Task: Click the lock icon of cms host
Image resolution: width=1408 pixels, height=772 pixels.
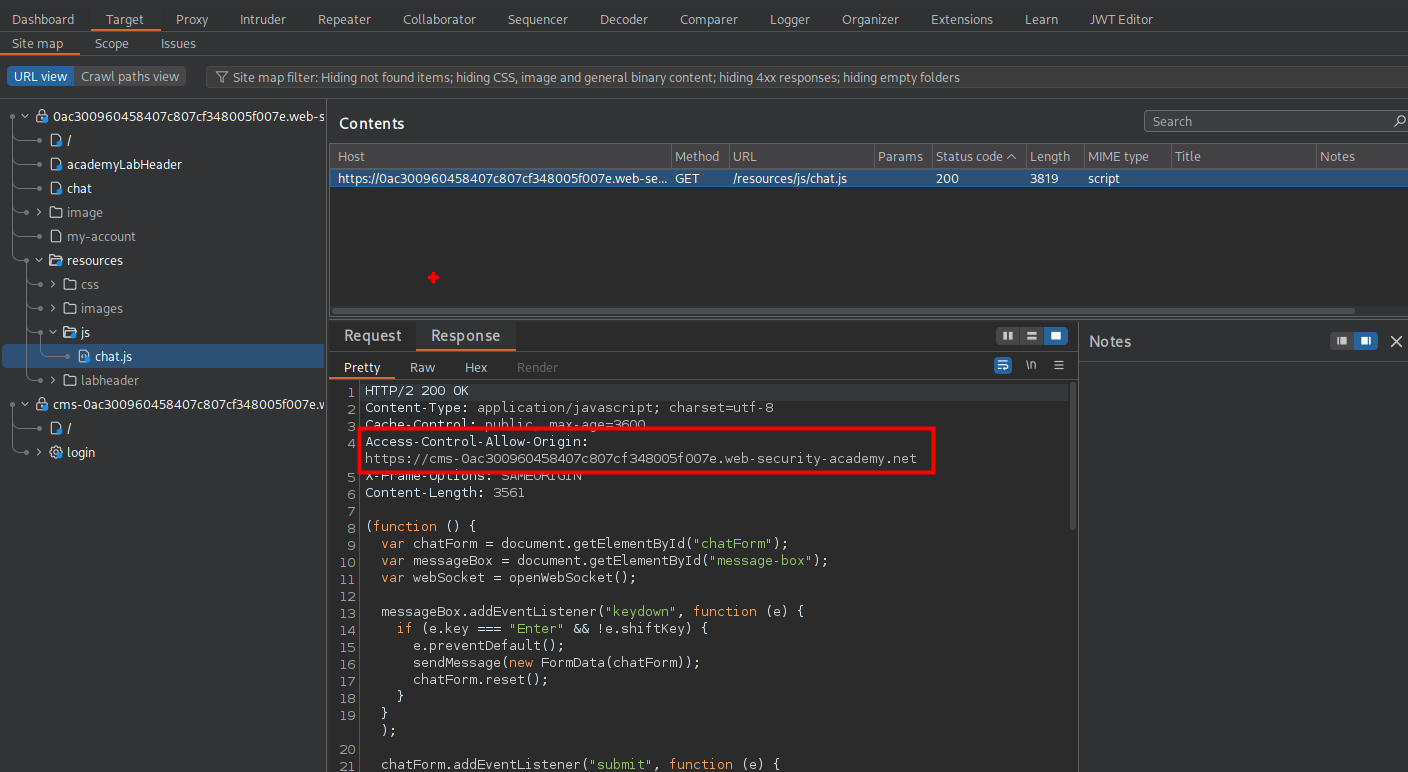Action: pyautogui.click(x=42, y=404)
